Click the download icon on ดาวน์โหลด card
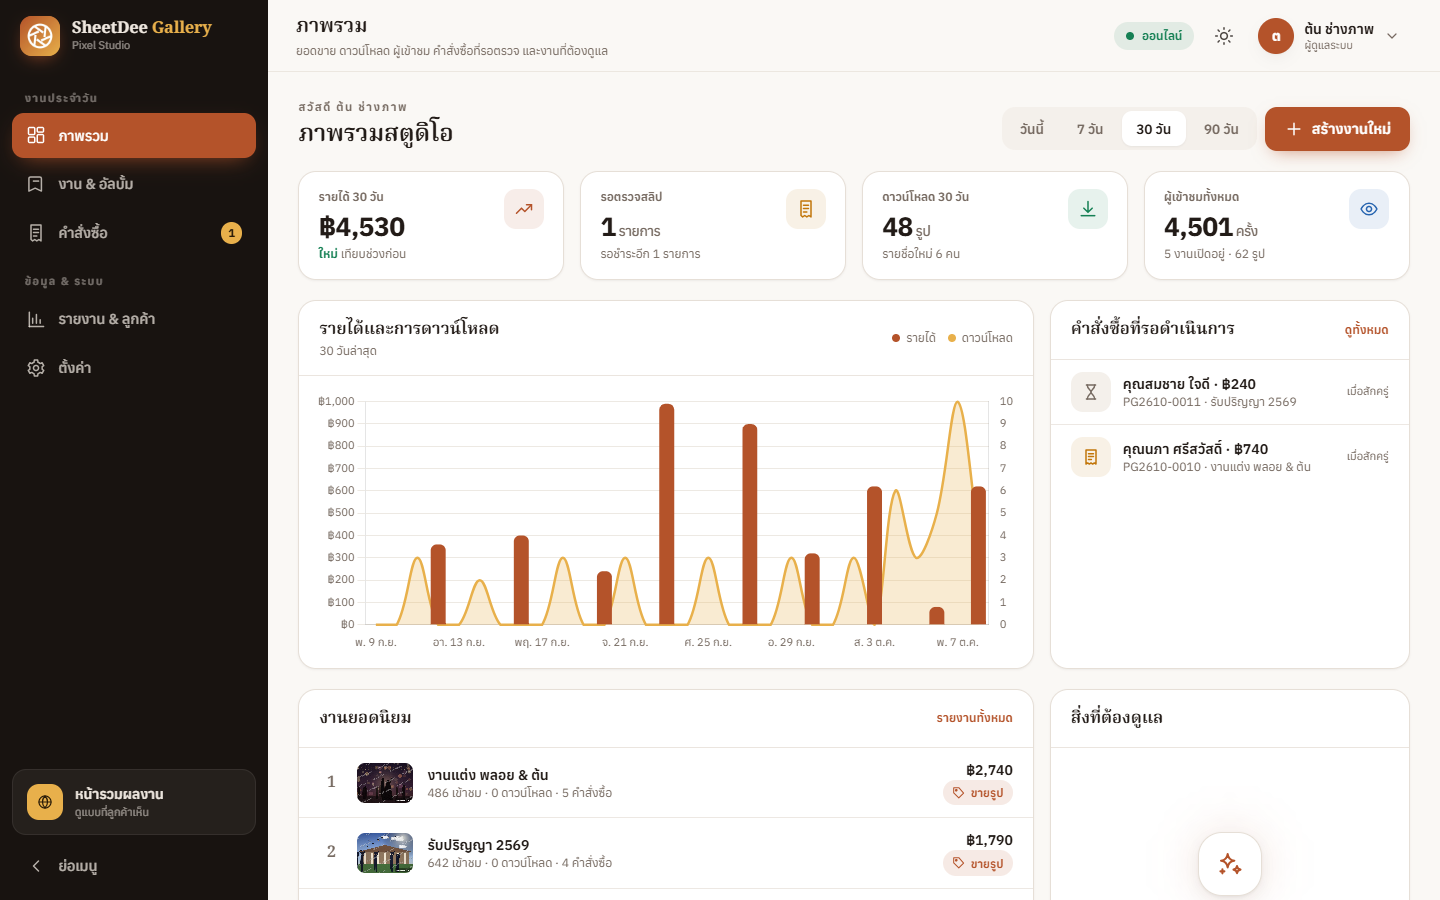The image size is (1440, 900). pyautogui.click(x=1088, y=209)
